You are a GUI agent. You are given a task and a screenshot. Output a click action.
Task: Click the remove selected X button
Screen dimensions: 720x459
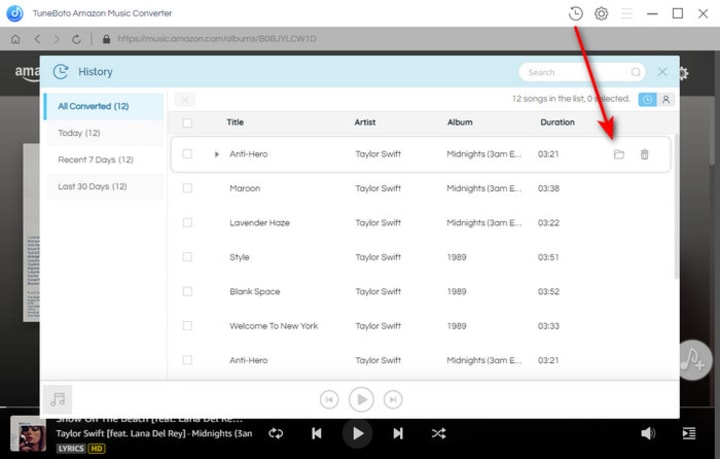tap(185, 100)
